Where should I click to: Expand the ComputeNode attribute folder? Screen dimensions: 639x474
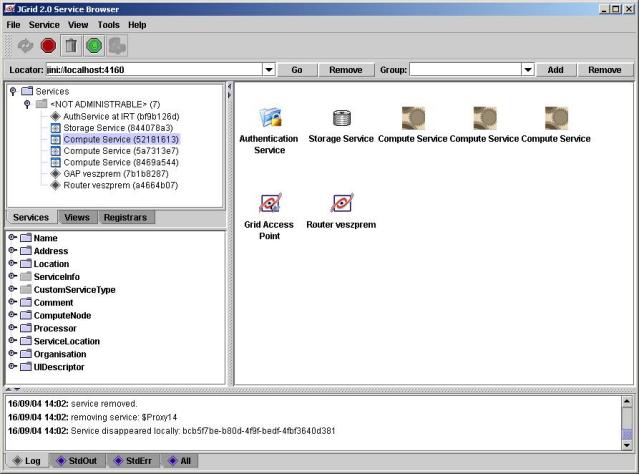coord(12,315)
